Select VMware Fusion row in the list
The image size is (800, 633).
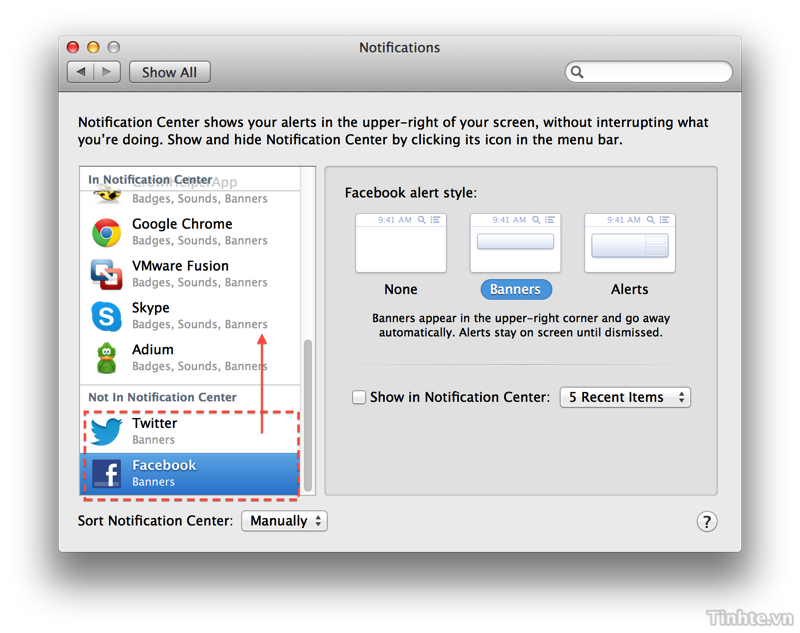(190, 274)
